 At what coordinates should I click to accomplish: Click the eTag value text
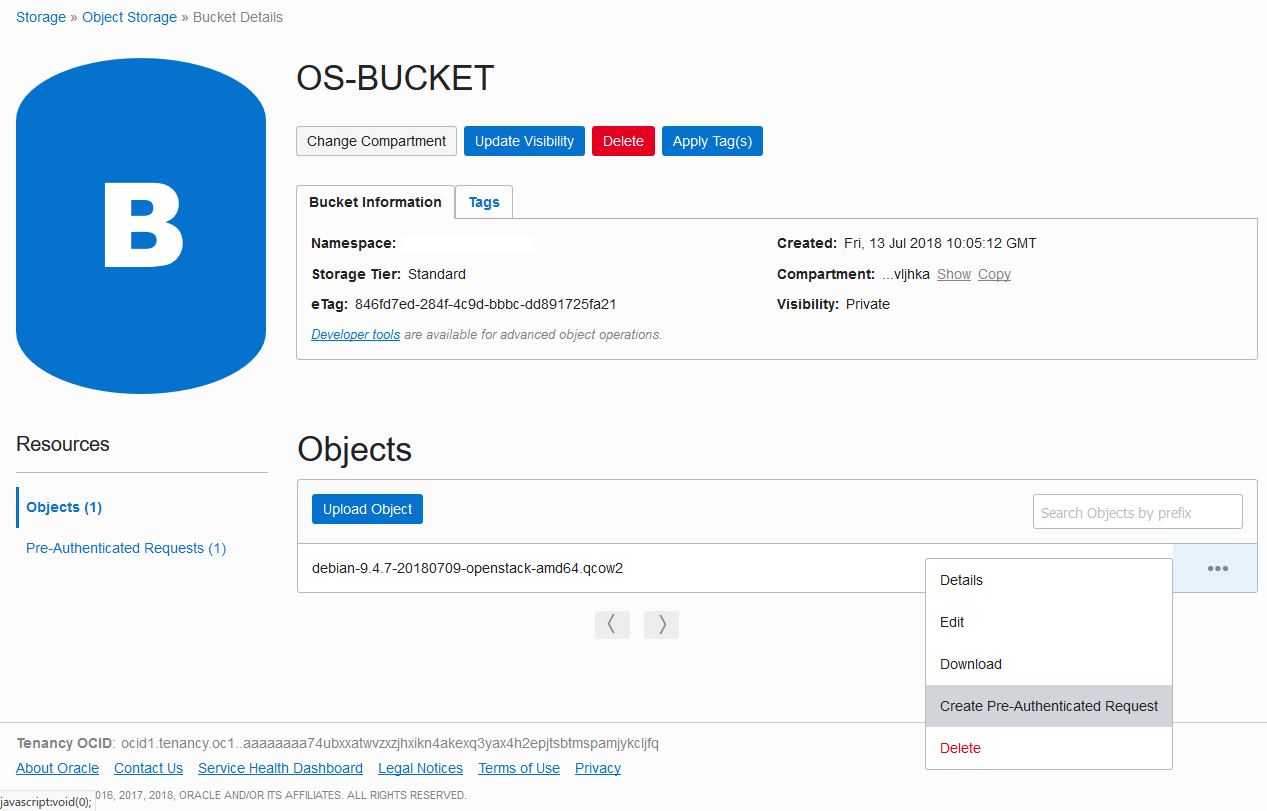click(485, 304)
